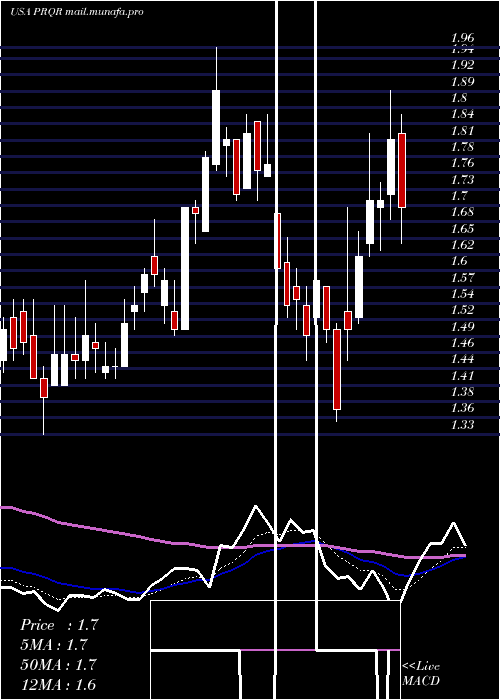This screenshot has height=700, width=500.
Task: Select the 1.52 price axis label
Action: pos(462,310)
